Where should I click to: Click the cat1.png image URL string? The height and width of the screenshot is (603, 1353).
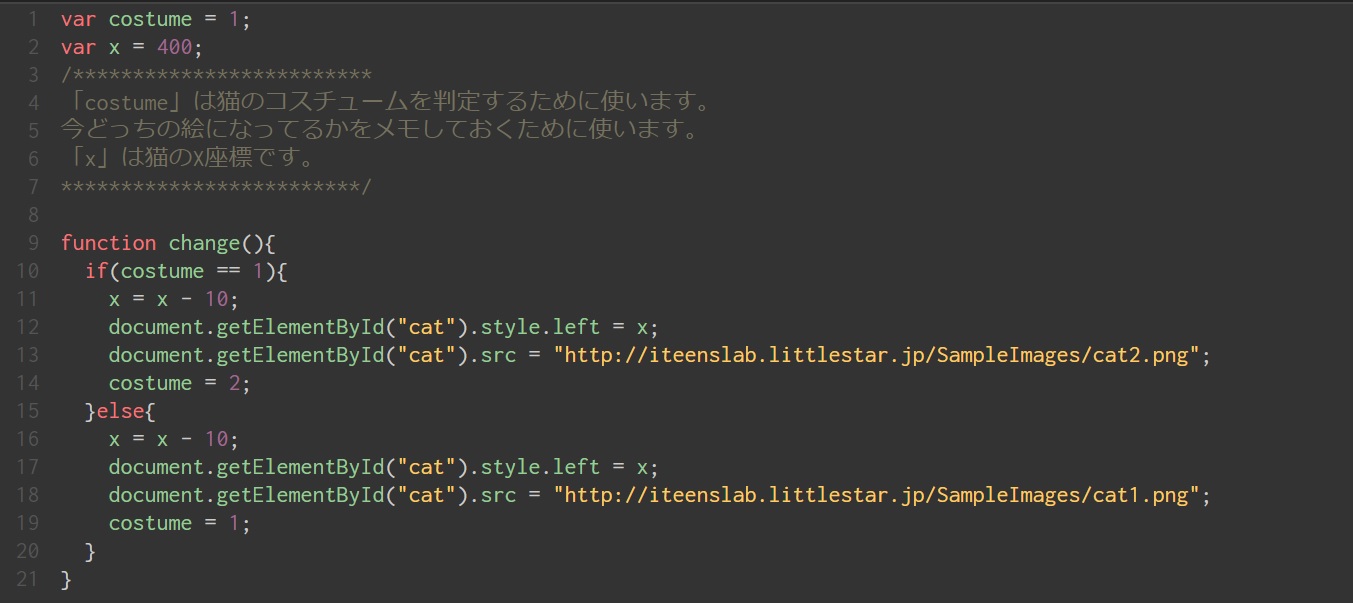[x=876, y=495]
